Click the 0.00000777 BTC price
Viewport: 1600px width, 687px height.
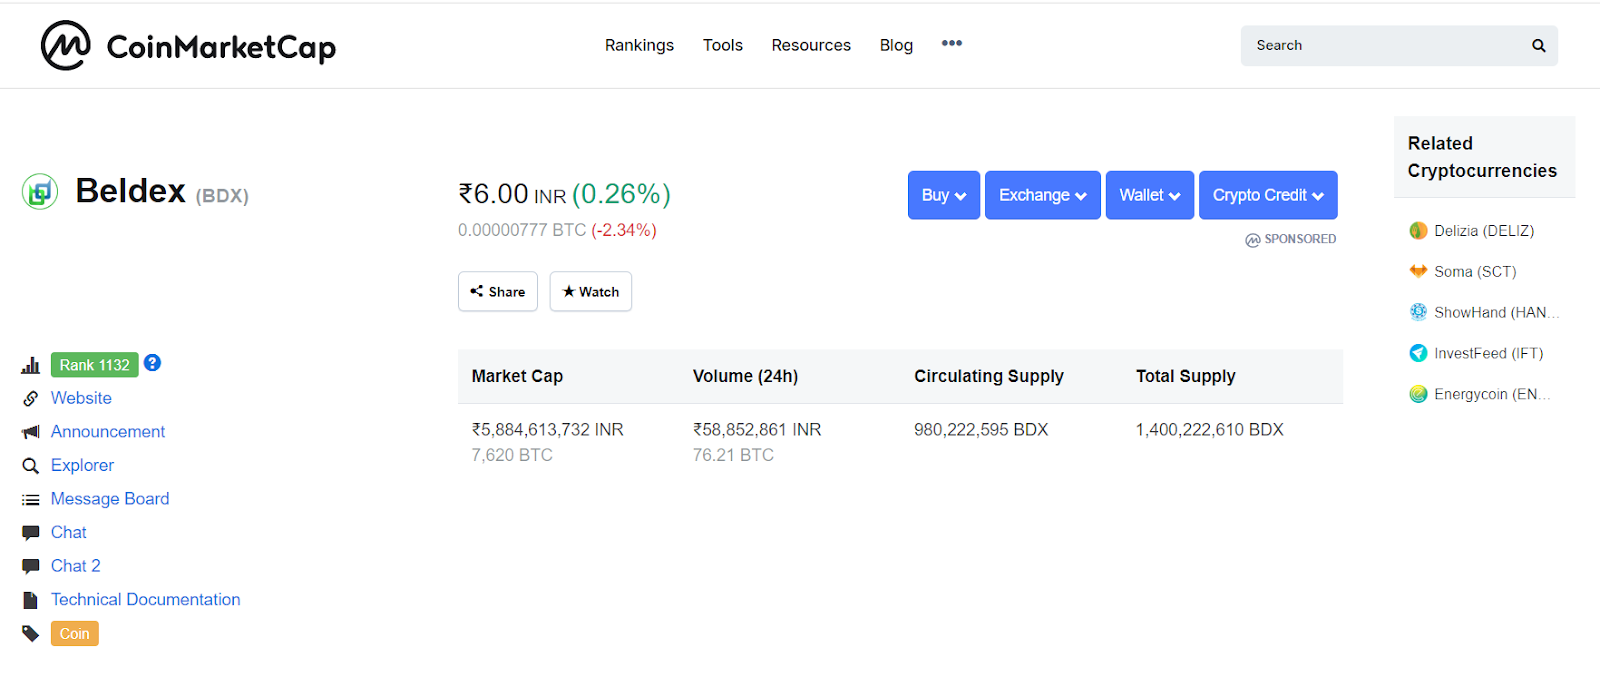point(522,230)
